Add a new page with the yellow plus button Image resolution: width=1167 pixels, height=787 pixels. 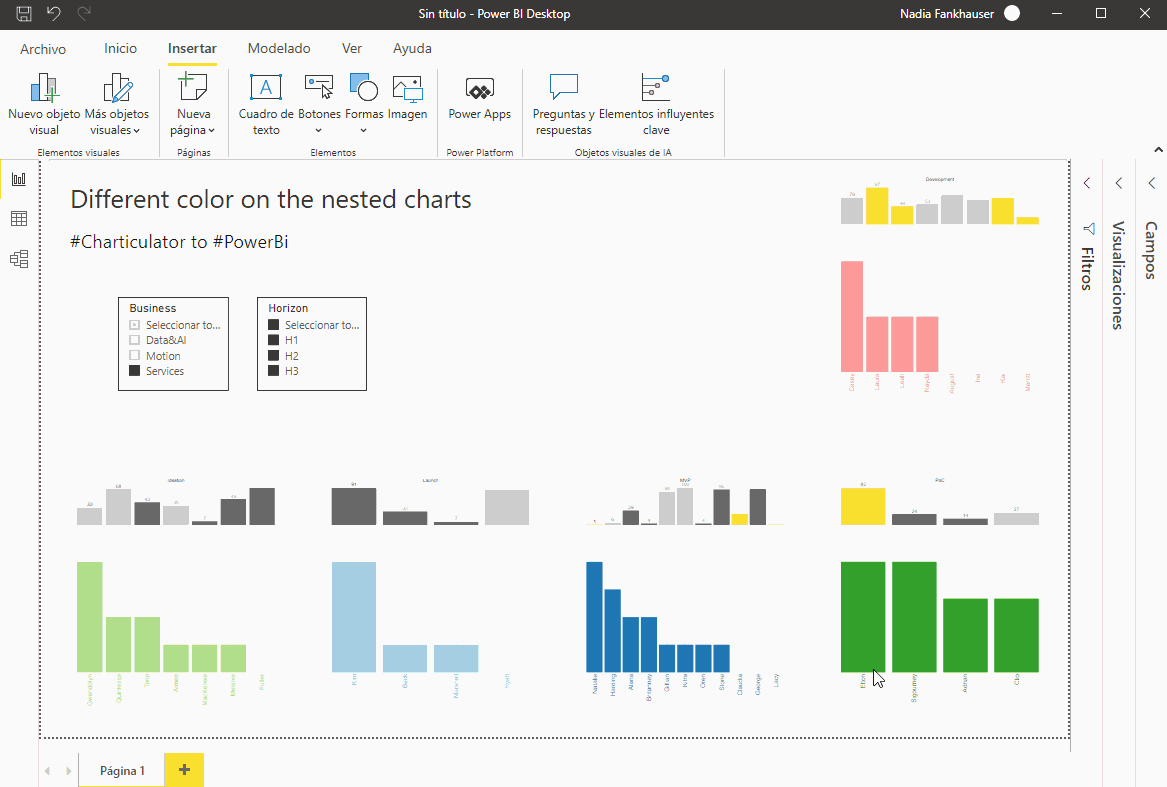pos(183,770)
